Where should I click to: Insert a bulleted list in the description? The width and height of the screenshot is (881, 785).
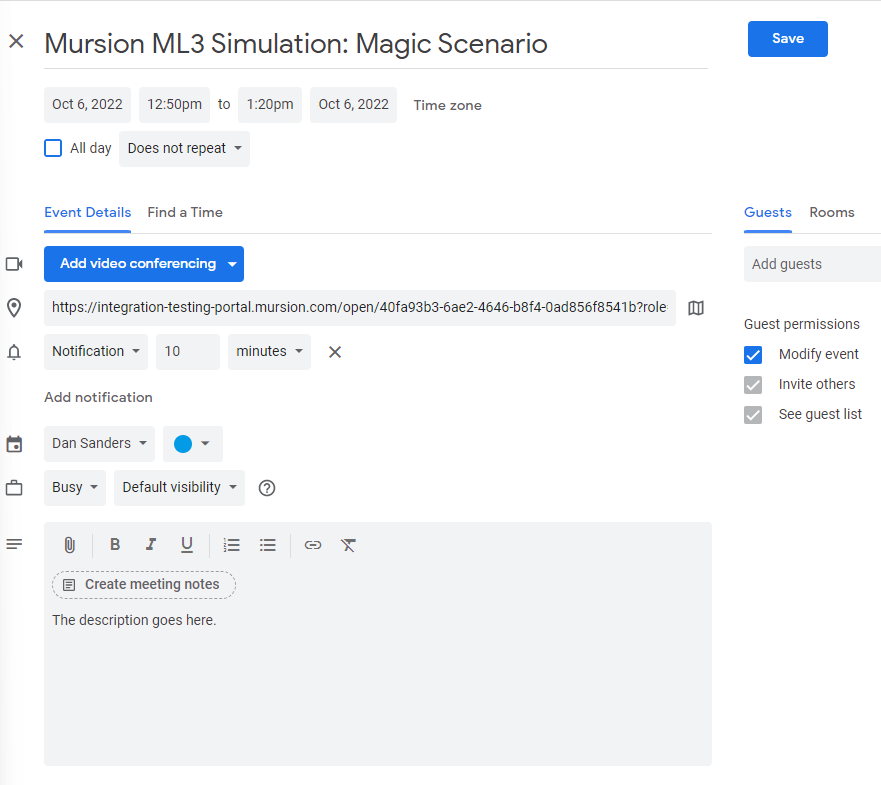tap(267, 545)
